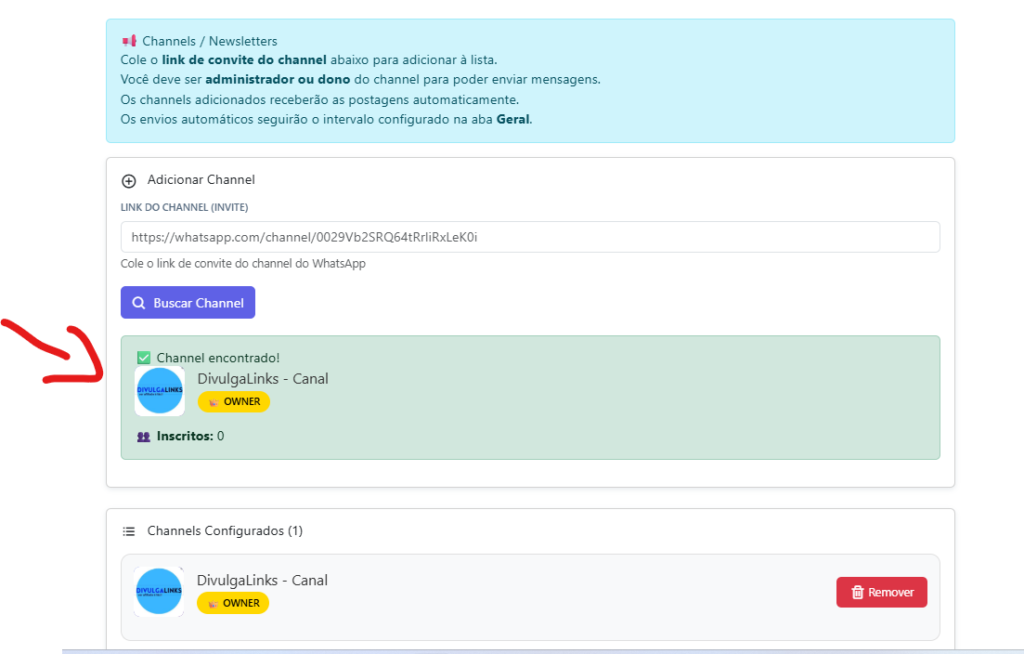
Task: Click DivulgaLinks - Canal name in configured list
Action: (262, 581)
